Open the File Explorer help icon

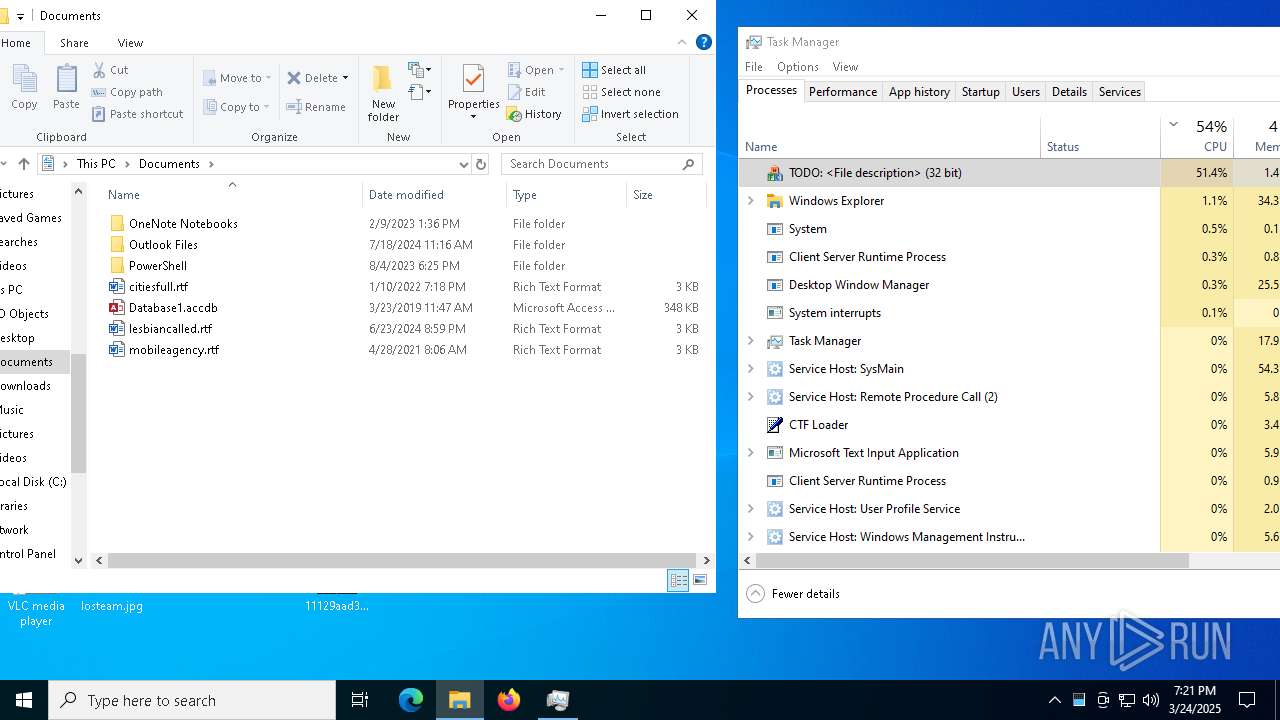coord(703,43)
